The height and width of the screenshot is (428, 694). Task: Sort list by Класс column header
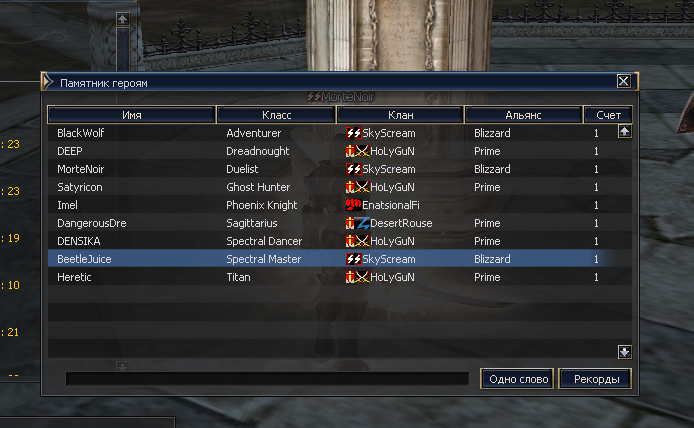click(x=276, y=115)
